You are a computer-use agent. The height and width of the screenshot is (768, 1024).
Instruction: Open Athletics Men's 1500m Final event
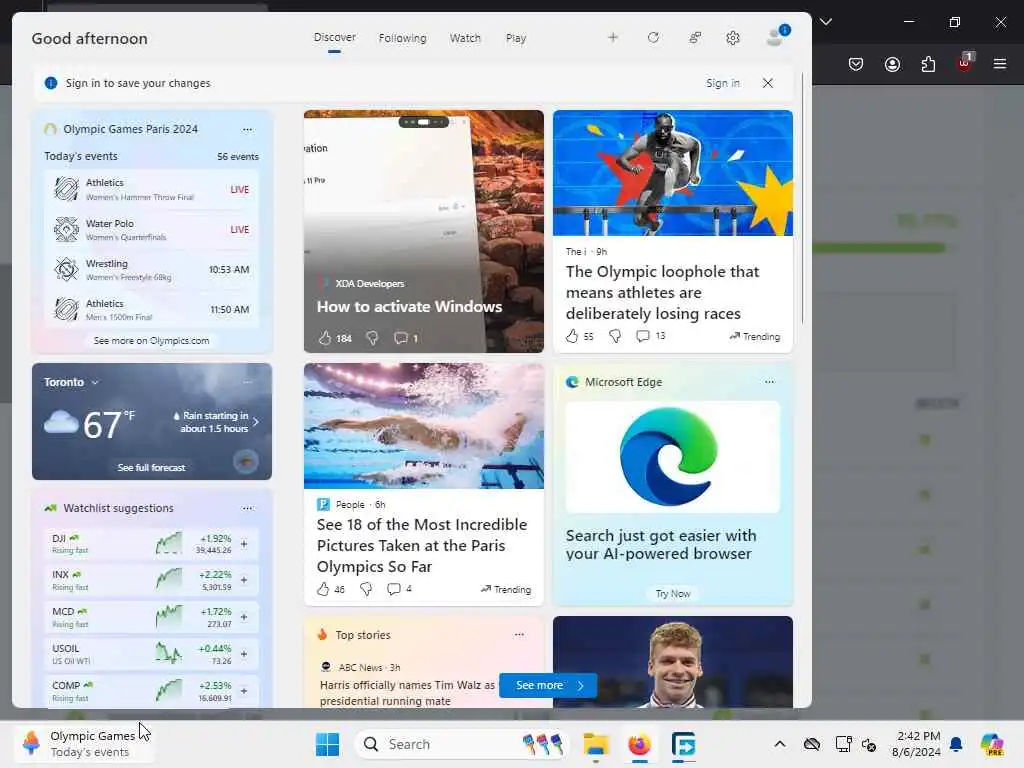pyautogui.click(x=152, y=310)
